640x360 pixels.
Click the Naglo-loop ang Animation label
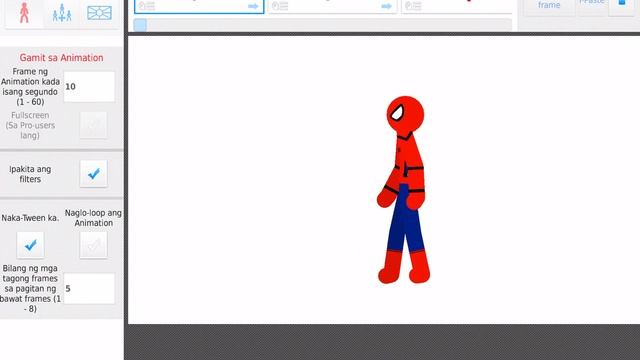click(93, 218)
